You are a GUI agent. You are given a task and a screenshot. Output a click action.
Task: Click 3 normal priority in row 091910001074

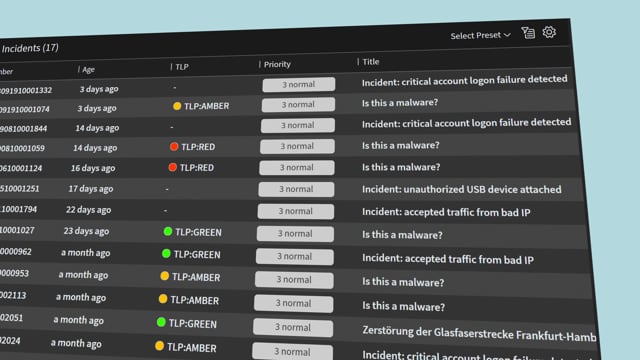click(298, 104)
